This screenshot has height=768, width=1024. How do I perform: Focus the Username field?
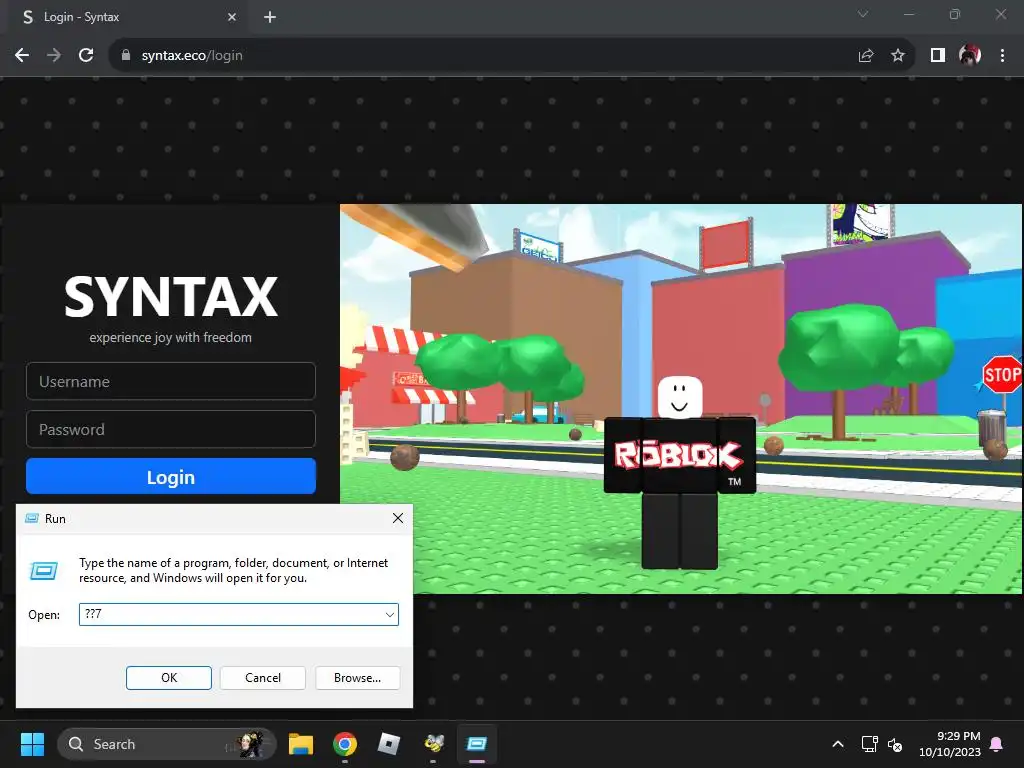pos(170,381)
